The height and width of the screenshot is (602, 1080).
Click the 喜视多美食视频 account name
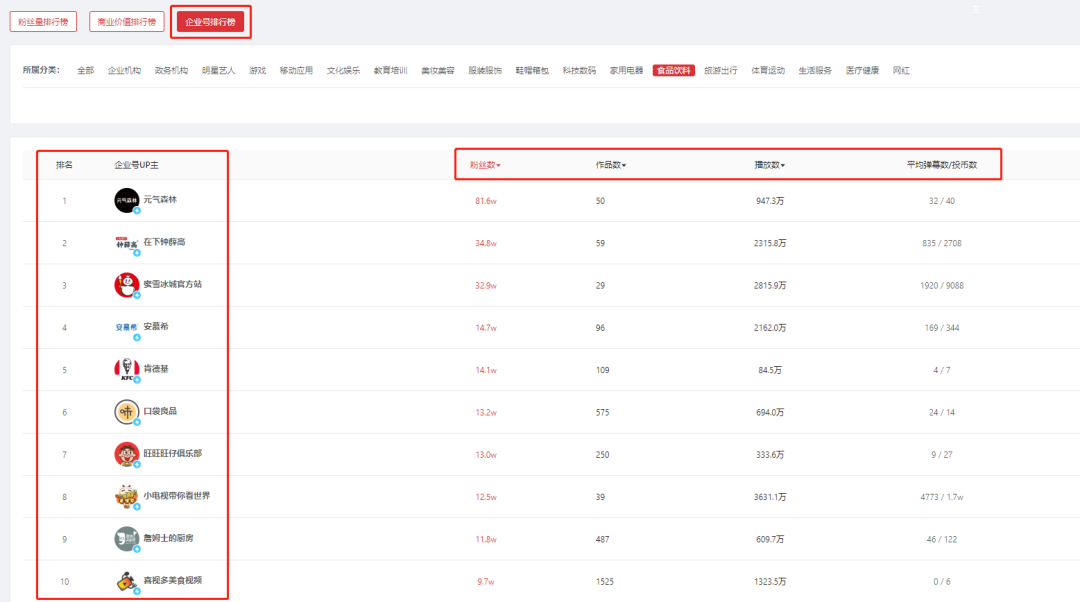(172, 580)
